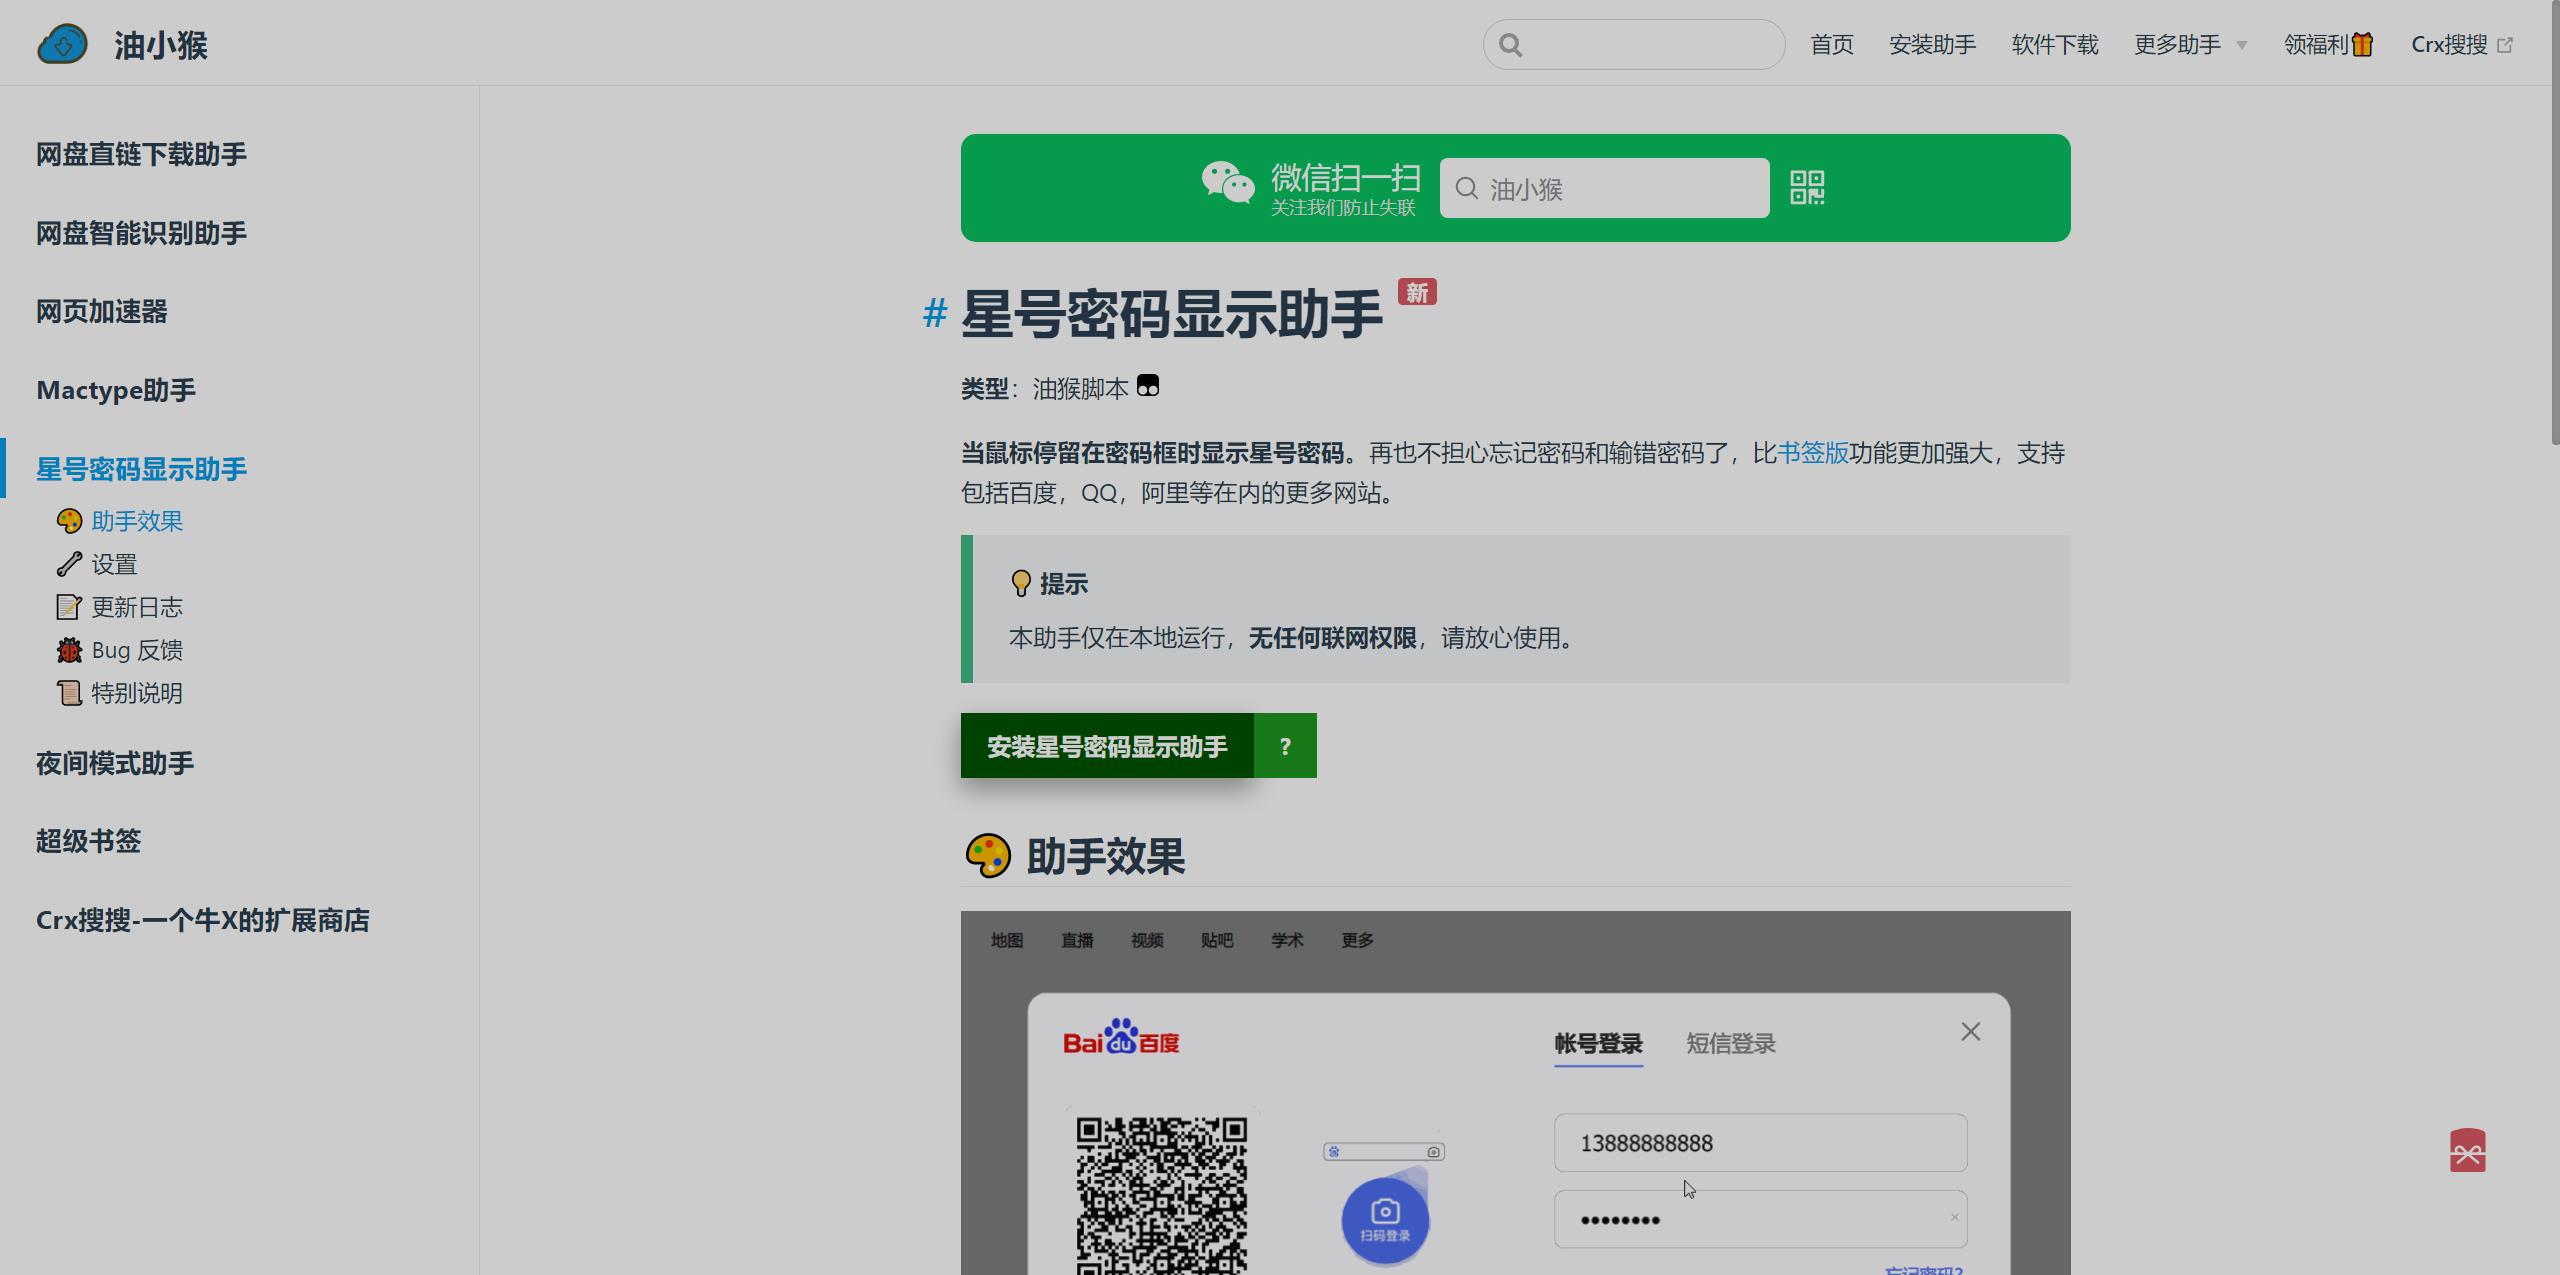Click the large palette icon in 助手效果 heading

click(x=988, y=856)
